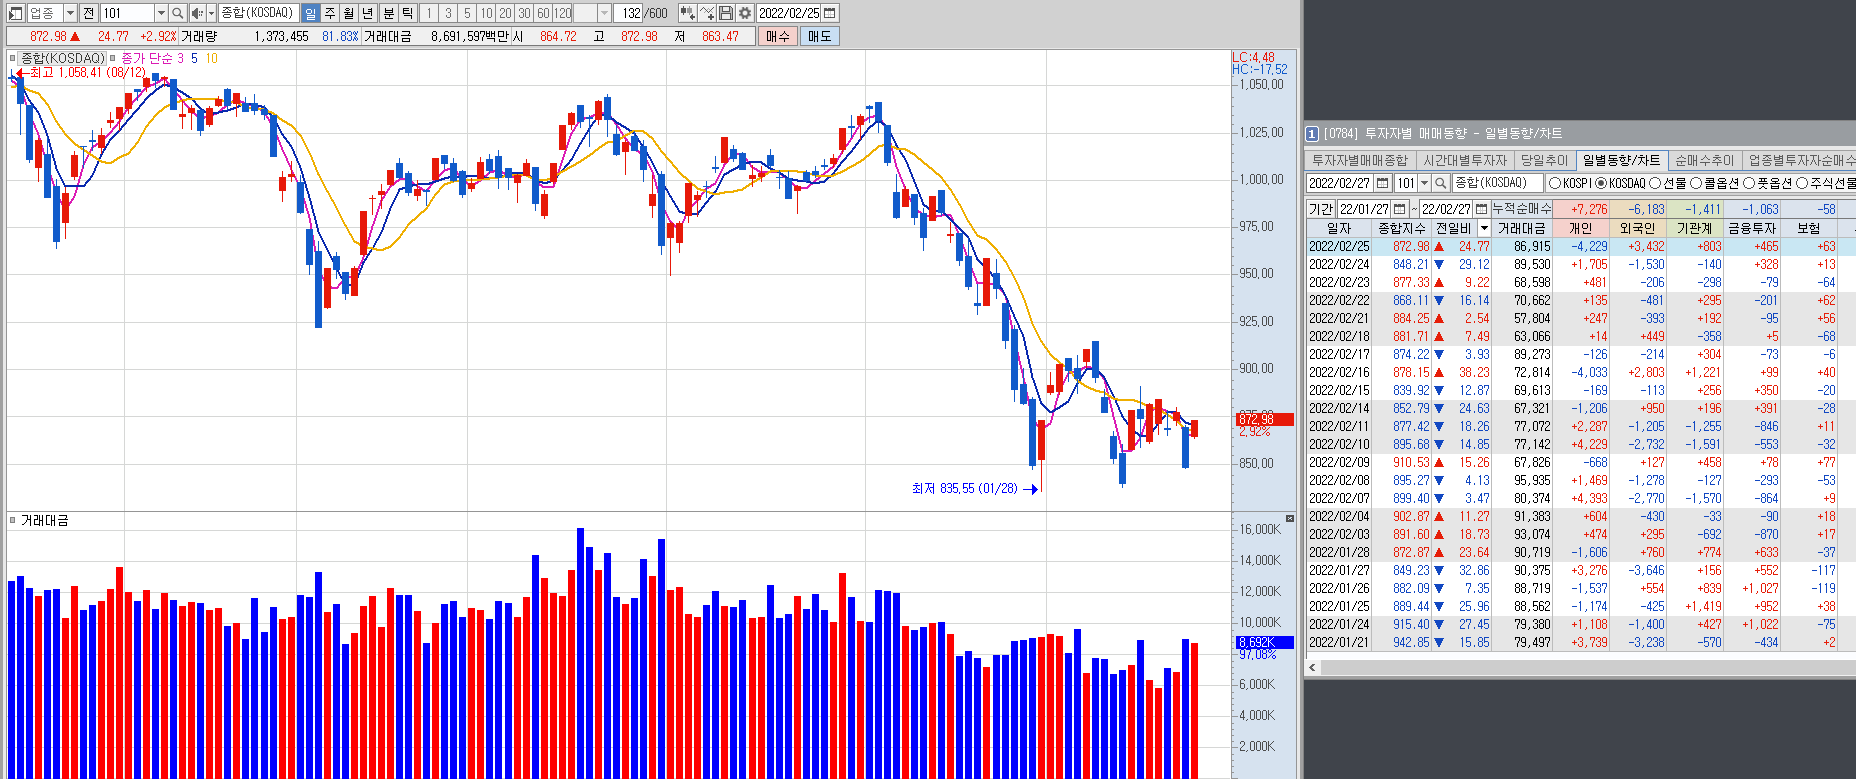This screenshot has width=1856, height=779.
Task: Open calendar icon beside 2022/02/27 date
Action: (x=1383, y=183)
